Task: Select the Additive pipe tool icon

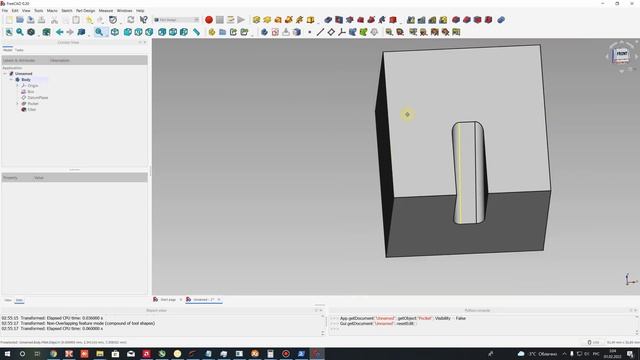Action: point(289,20)
